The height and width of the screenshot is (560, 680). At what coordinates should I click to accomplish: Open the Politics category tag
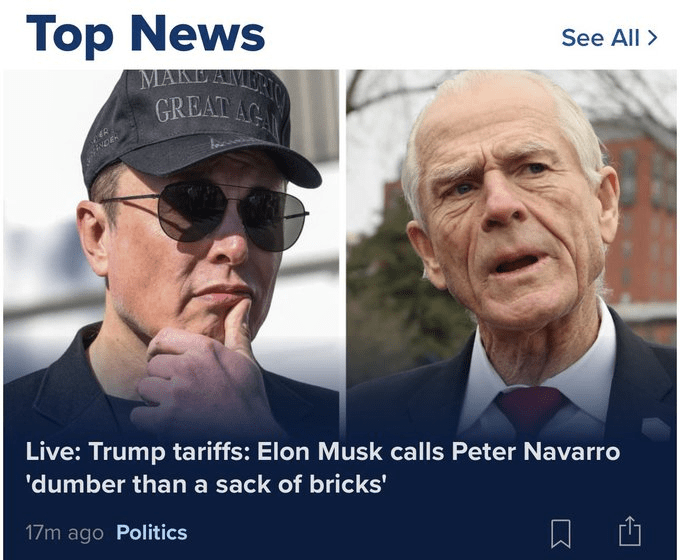click(151, 532)
